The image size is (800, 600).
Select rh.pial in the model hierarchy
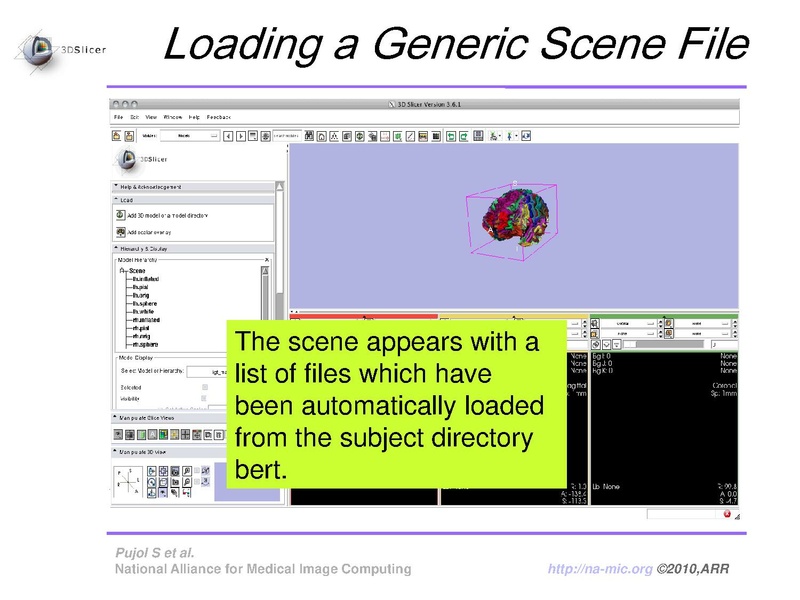click(141, 328)
